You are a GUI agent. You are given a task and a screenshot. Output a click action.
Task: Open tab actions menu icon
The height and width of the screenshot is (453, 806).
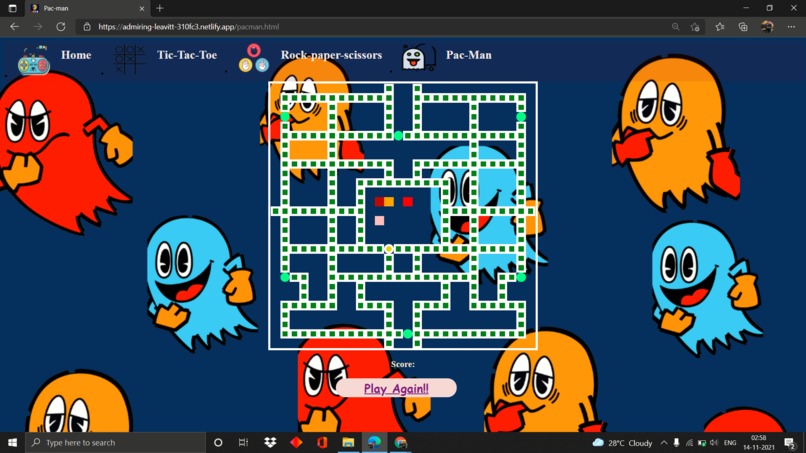point(12,8)
